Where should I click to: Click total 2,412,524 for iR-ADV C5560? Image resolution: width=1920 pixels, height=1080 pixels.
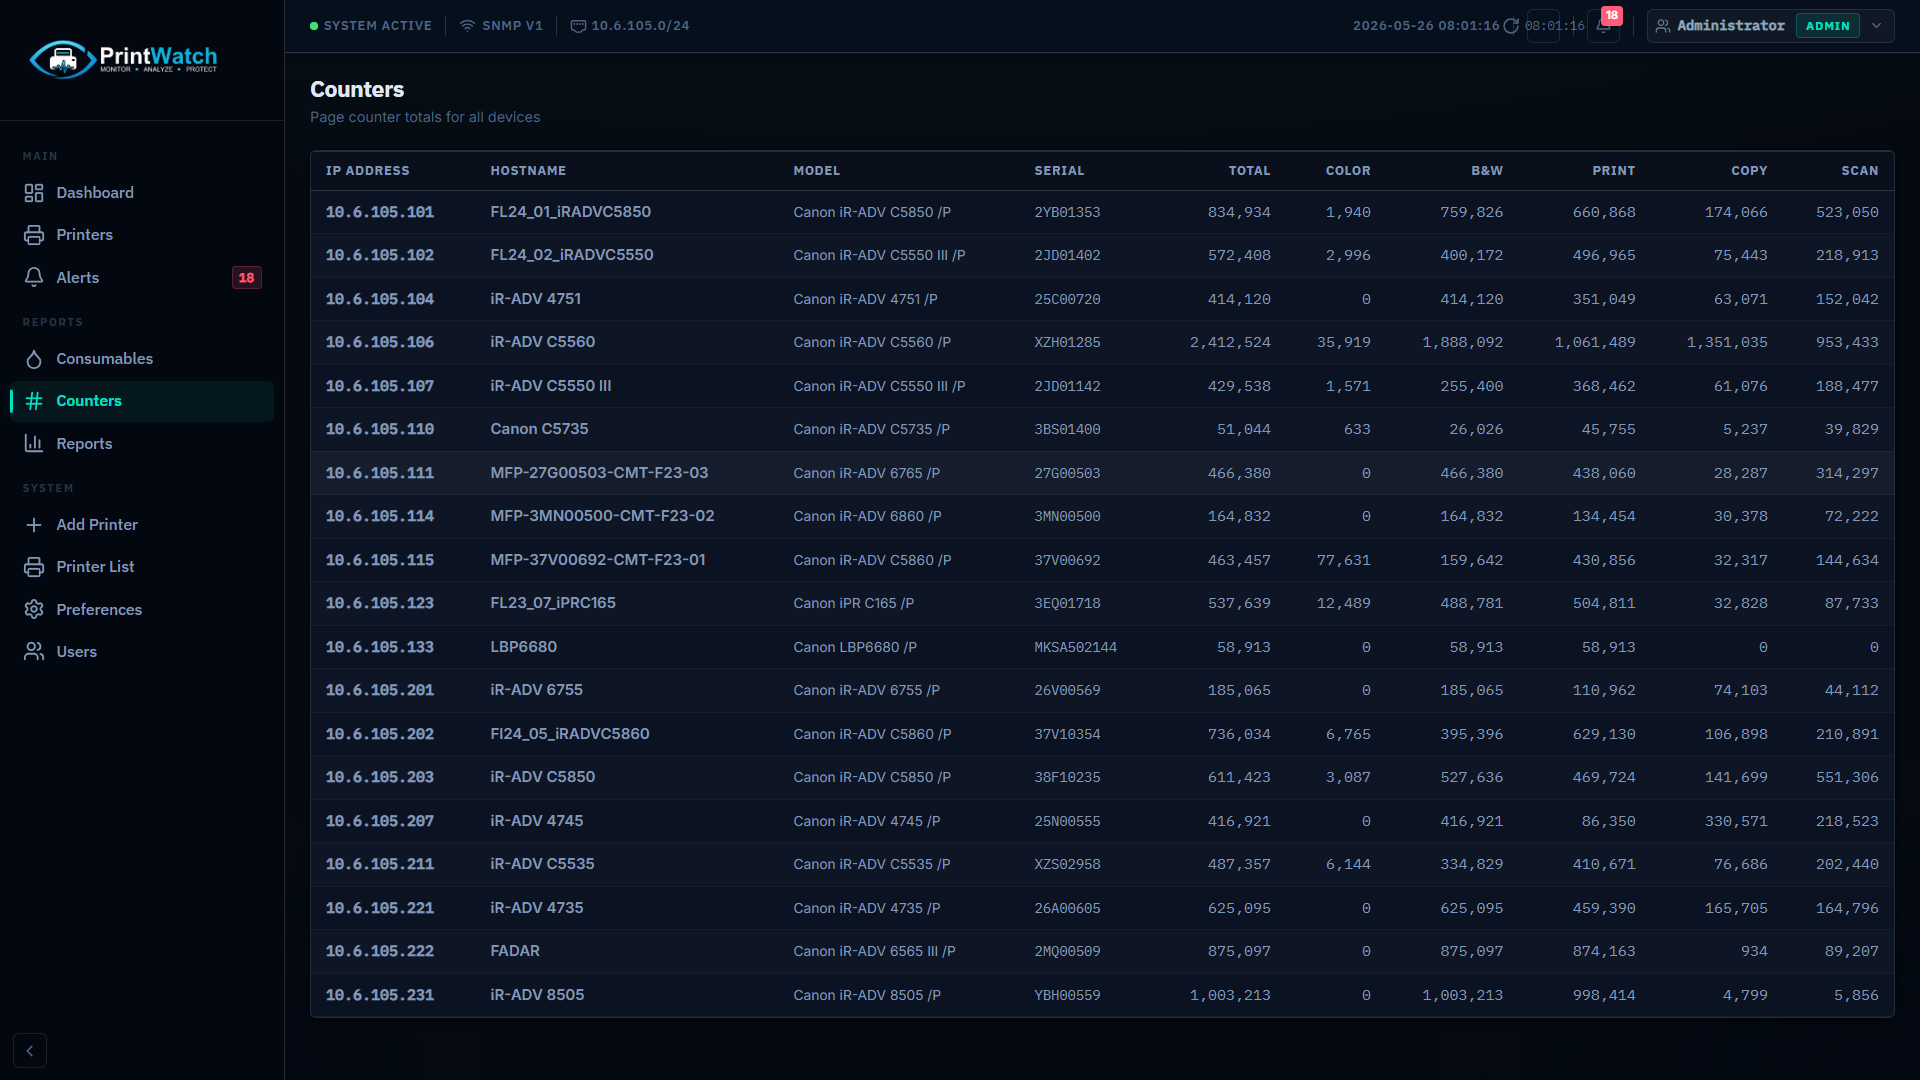pos(1230,342)
